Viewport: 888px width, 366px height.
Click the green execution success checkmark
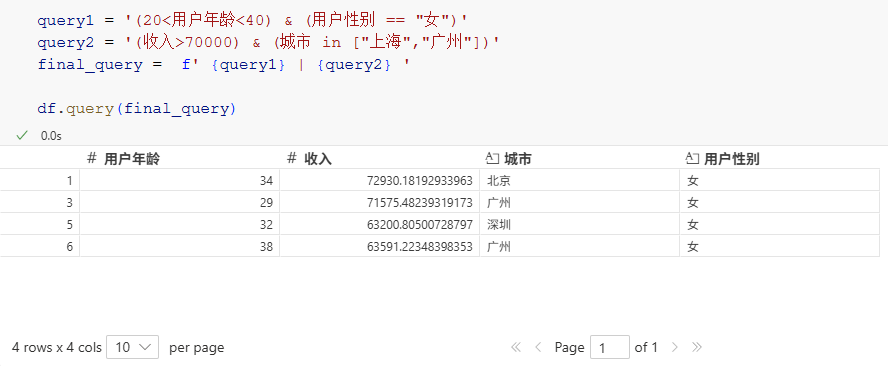pyautogui.click(x=22, y=135)
